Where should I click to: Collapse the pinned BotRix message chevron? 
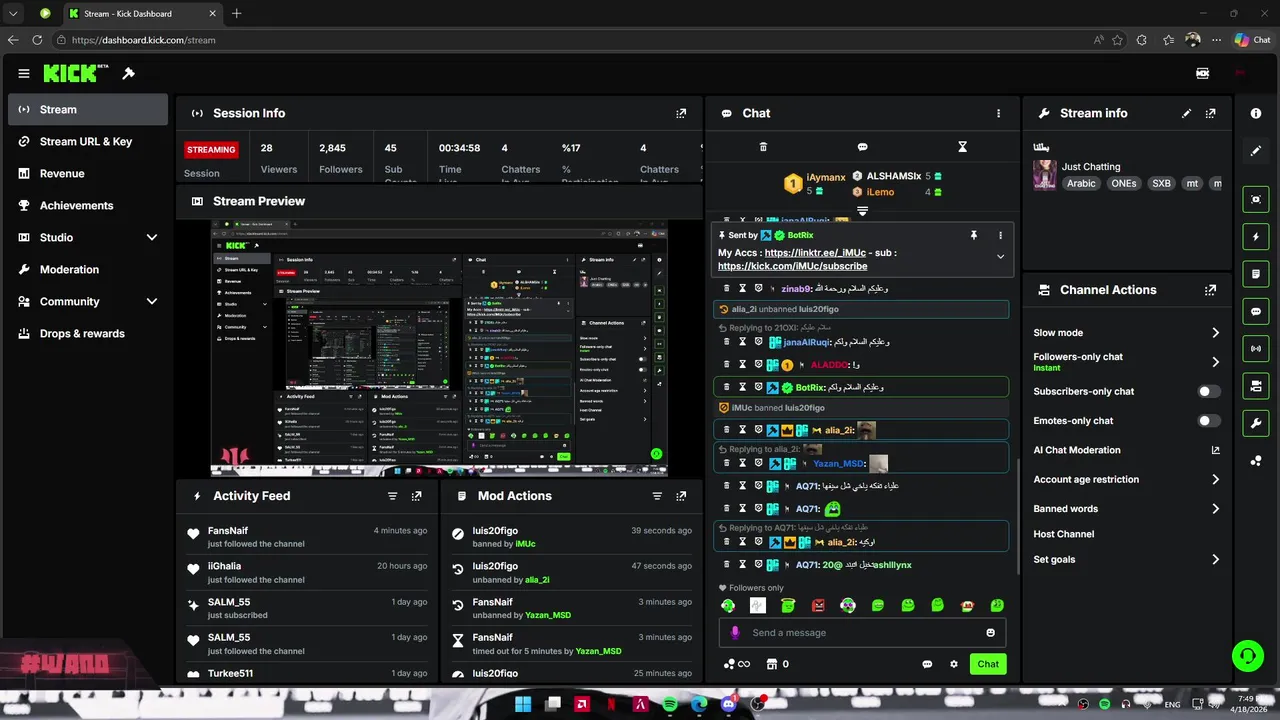click(1000, 257)
